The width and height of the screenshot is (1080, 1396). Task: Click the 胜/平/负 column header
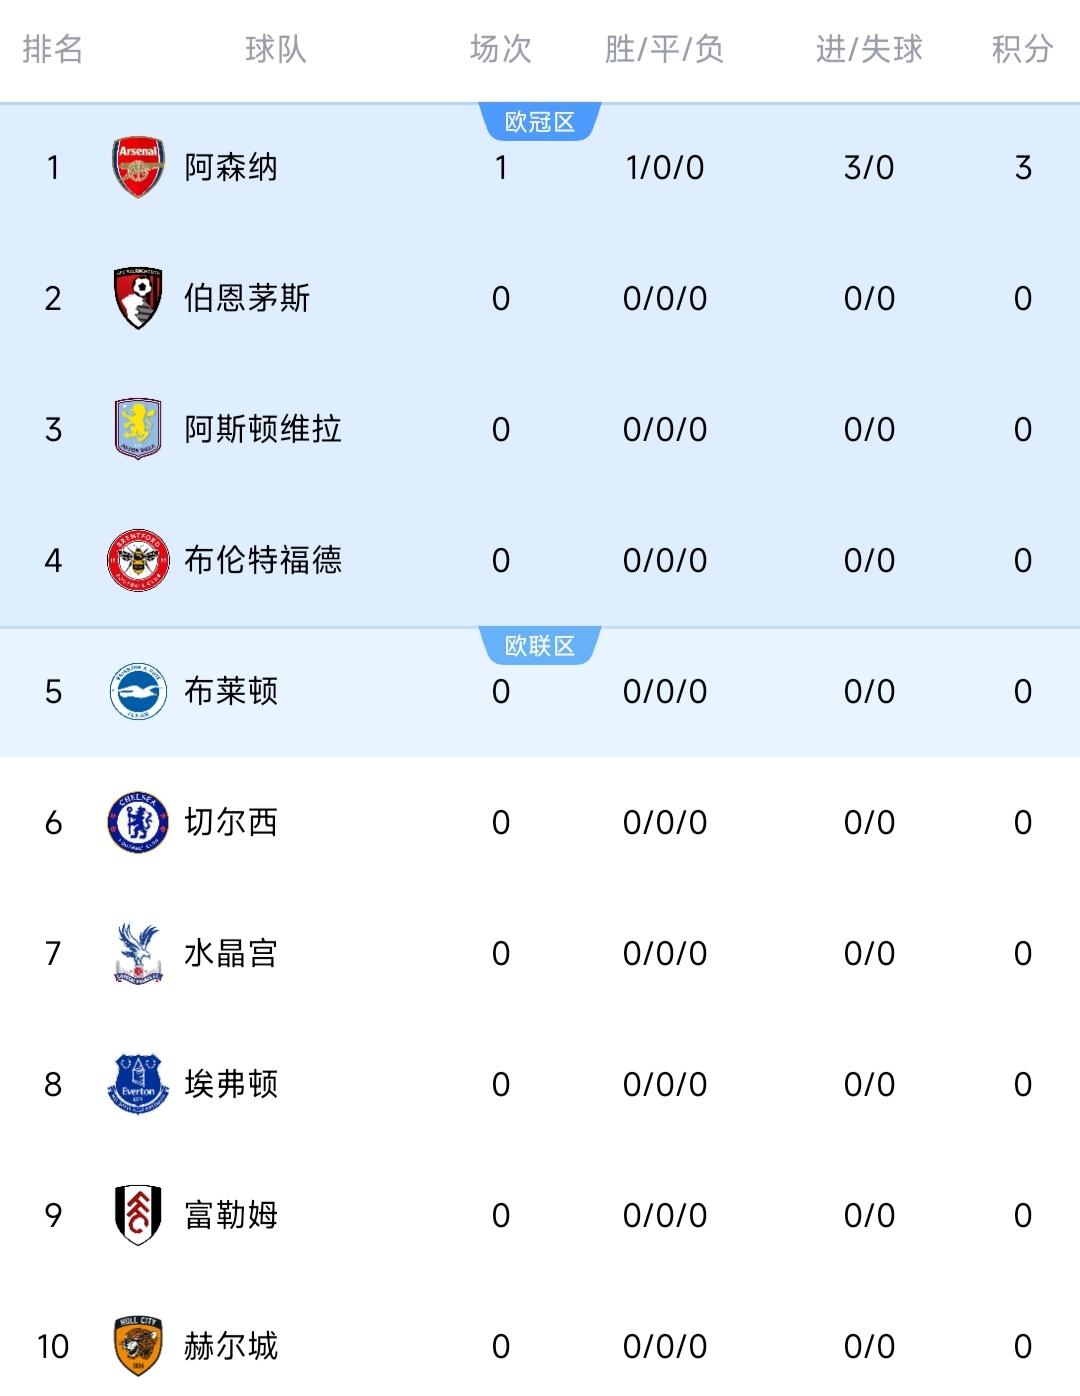[x=664, y=49]
